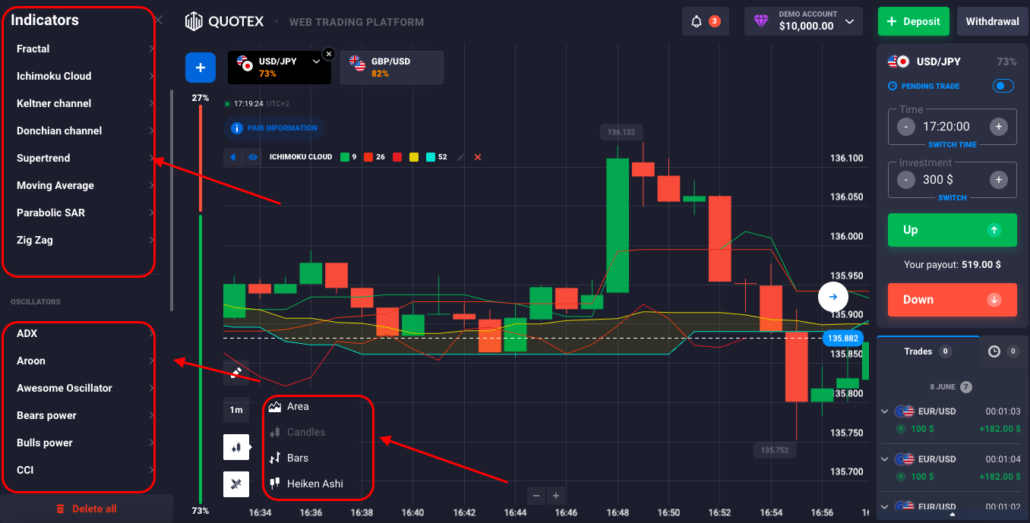Select Zig Zag indicator
Image resolution: width=1030 pixels, height=523 pixels.
pyautogui.click(x=84, y=240)
